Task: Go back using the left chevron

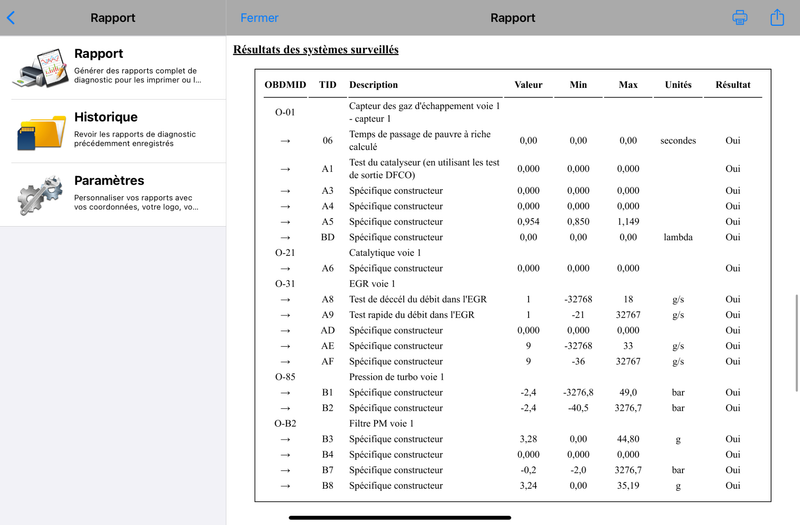Action: pos(11,18)
